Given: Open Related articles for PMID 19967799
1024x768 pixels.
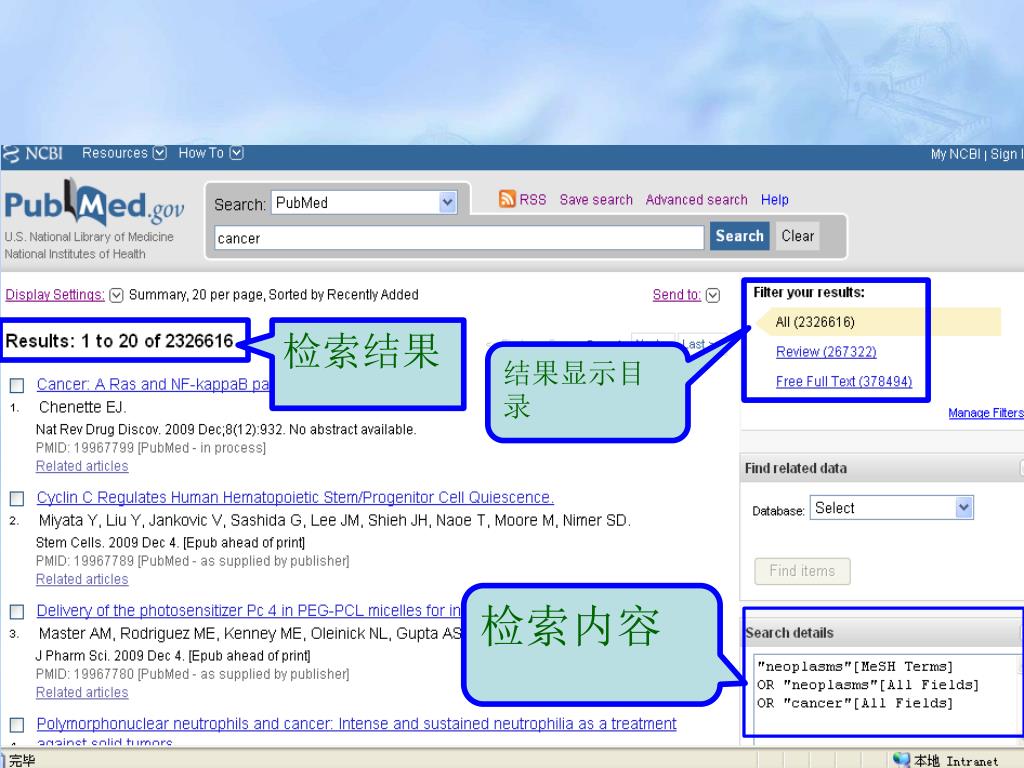Looking at the screenshot, I should [82, 466].
